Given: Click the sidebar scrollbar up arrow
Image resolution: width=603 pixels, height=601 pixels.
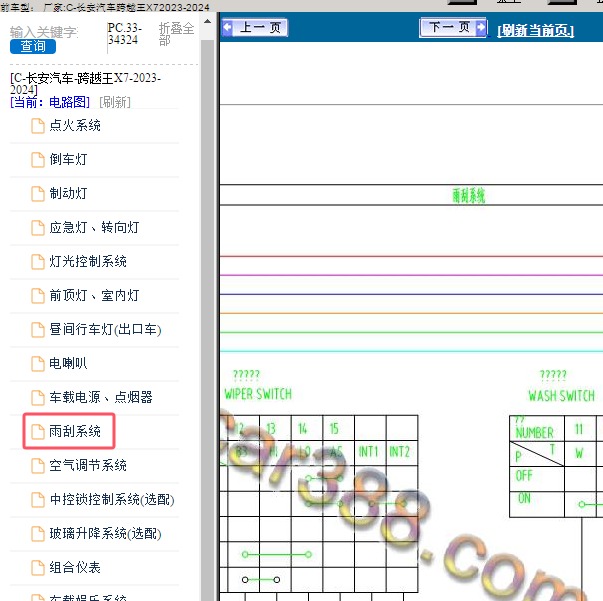Looking at the screenshot, I should pyautogui.click(x=207, y=22).
